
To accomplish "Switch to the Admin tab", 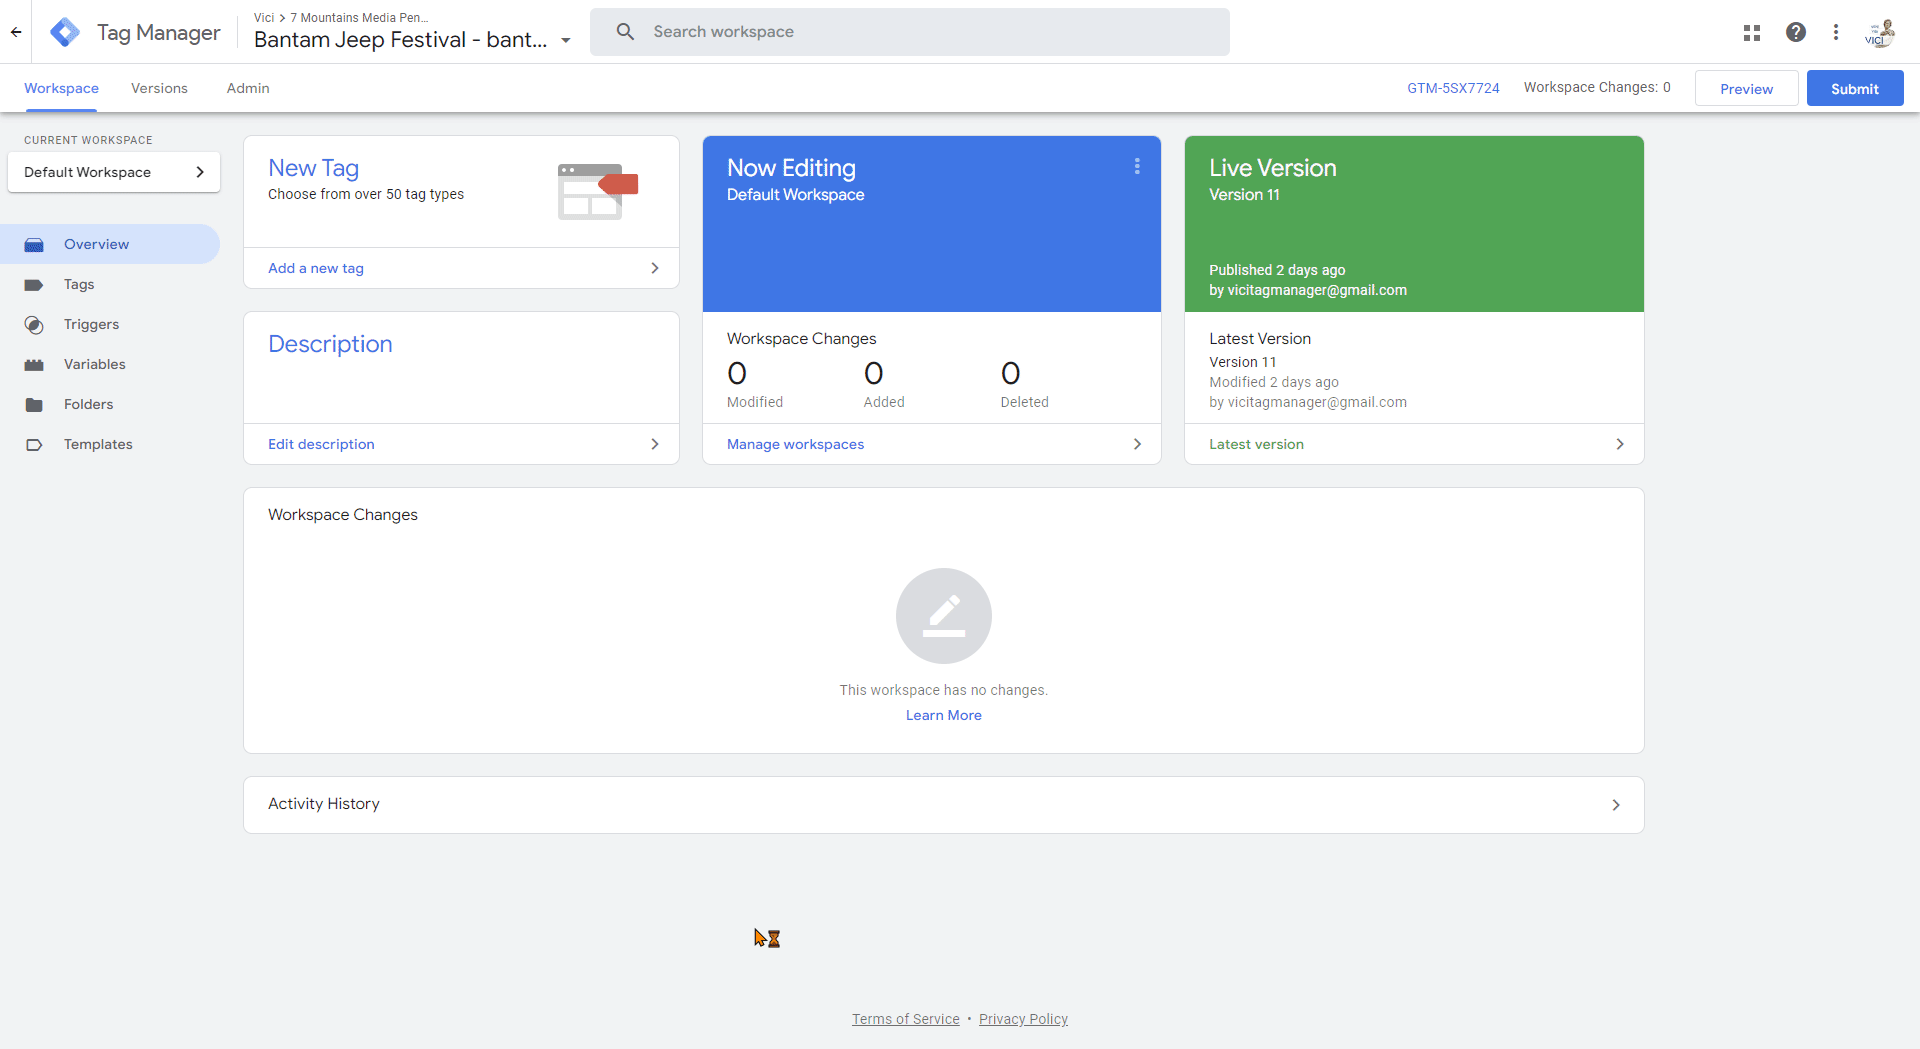I will tap(248, 88).
